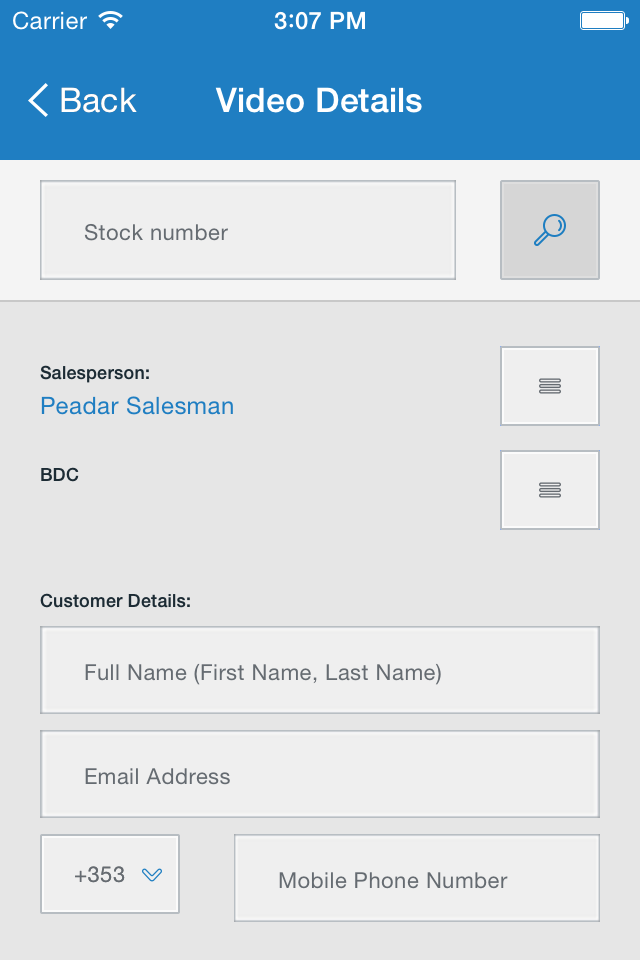This screenshot has height=960, width=640.
Task: Tap the BDC label
Action: pyautogui.click(x=59, y=475)
